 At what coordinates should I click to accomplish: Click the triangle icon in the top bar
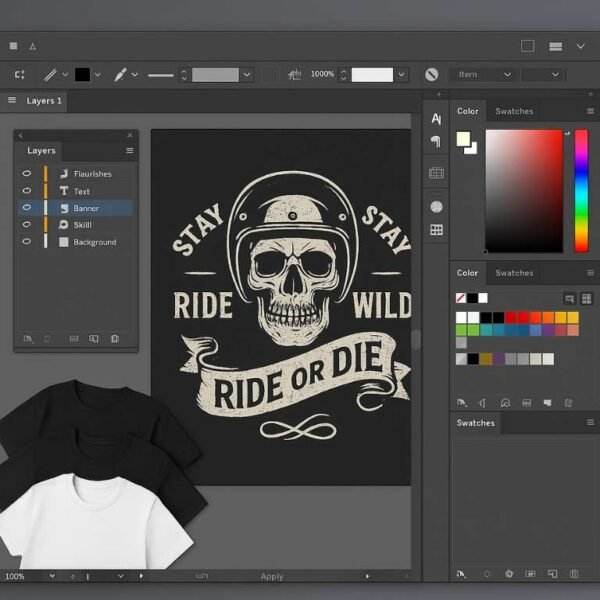pyautogui.click(x=33, y=46)
